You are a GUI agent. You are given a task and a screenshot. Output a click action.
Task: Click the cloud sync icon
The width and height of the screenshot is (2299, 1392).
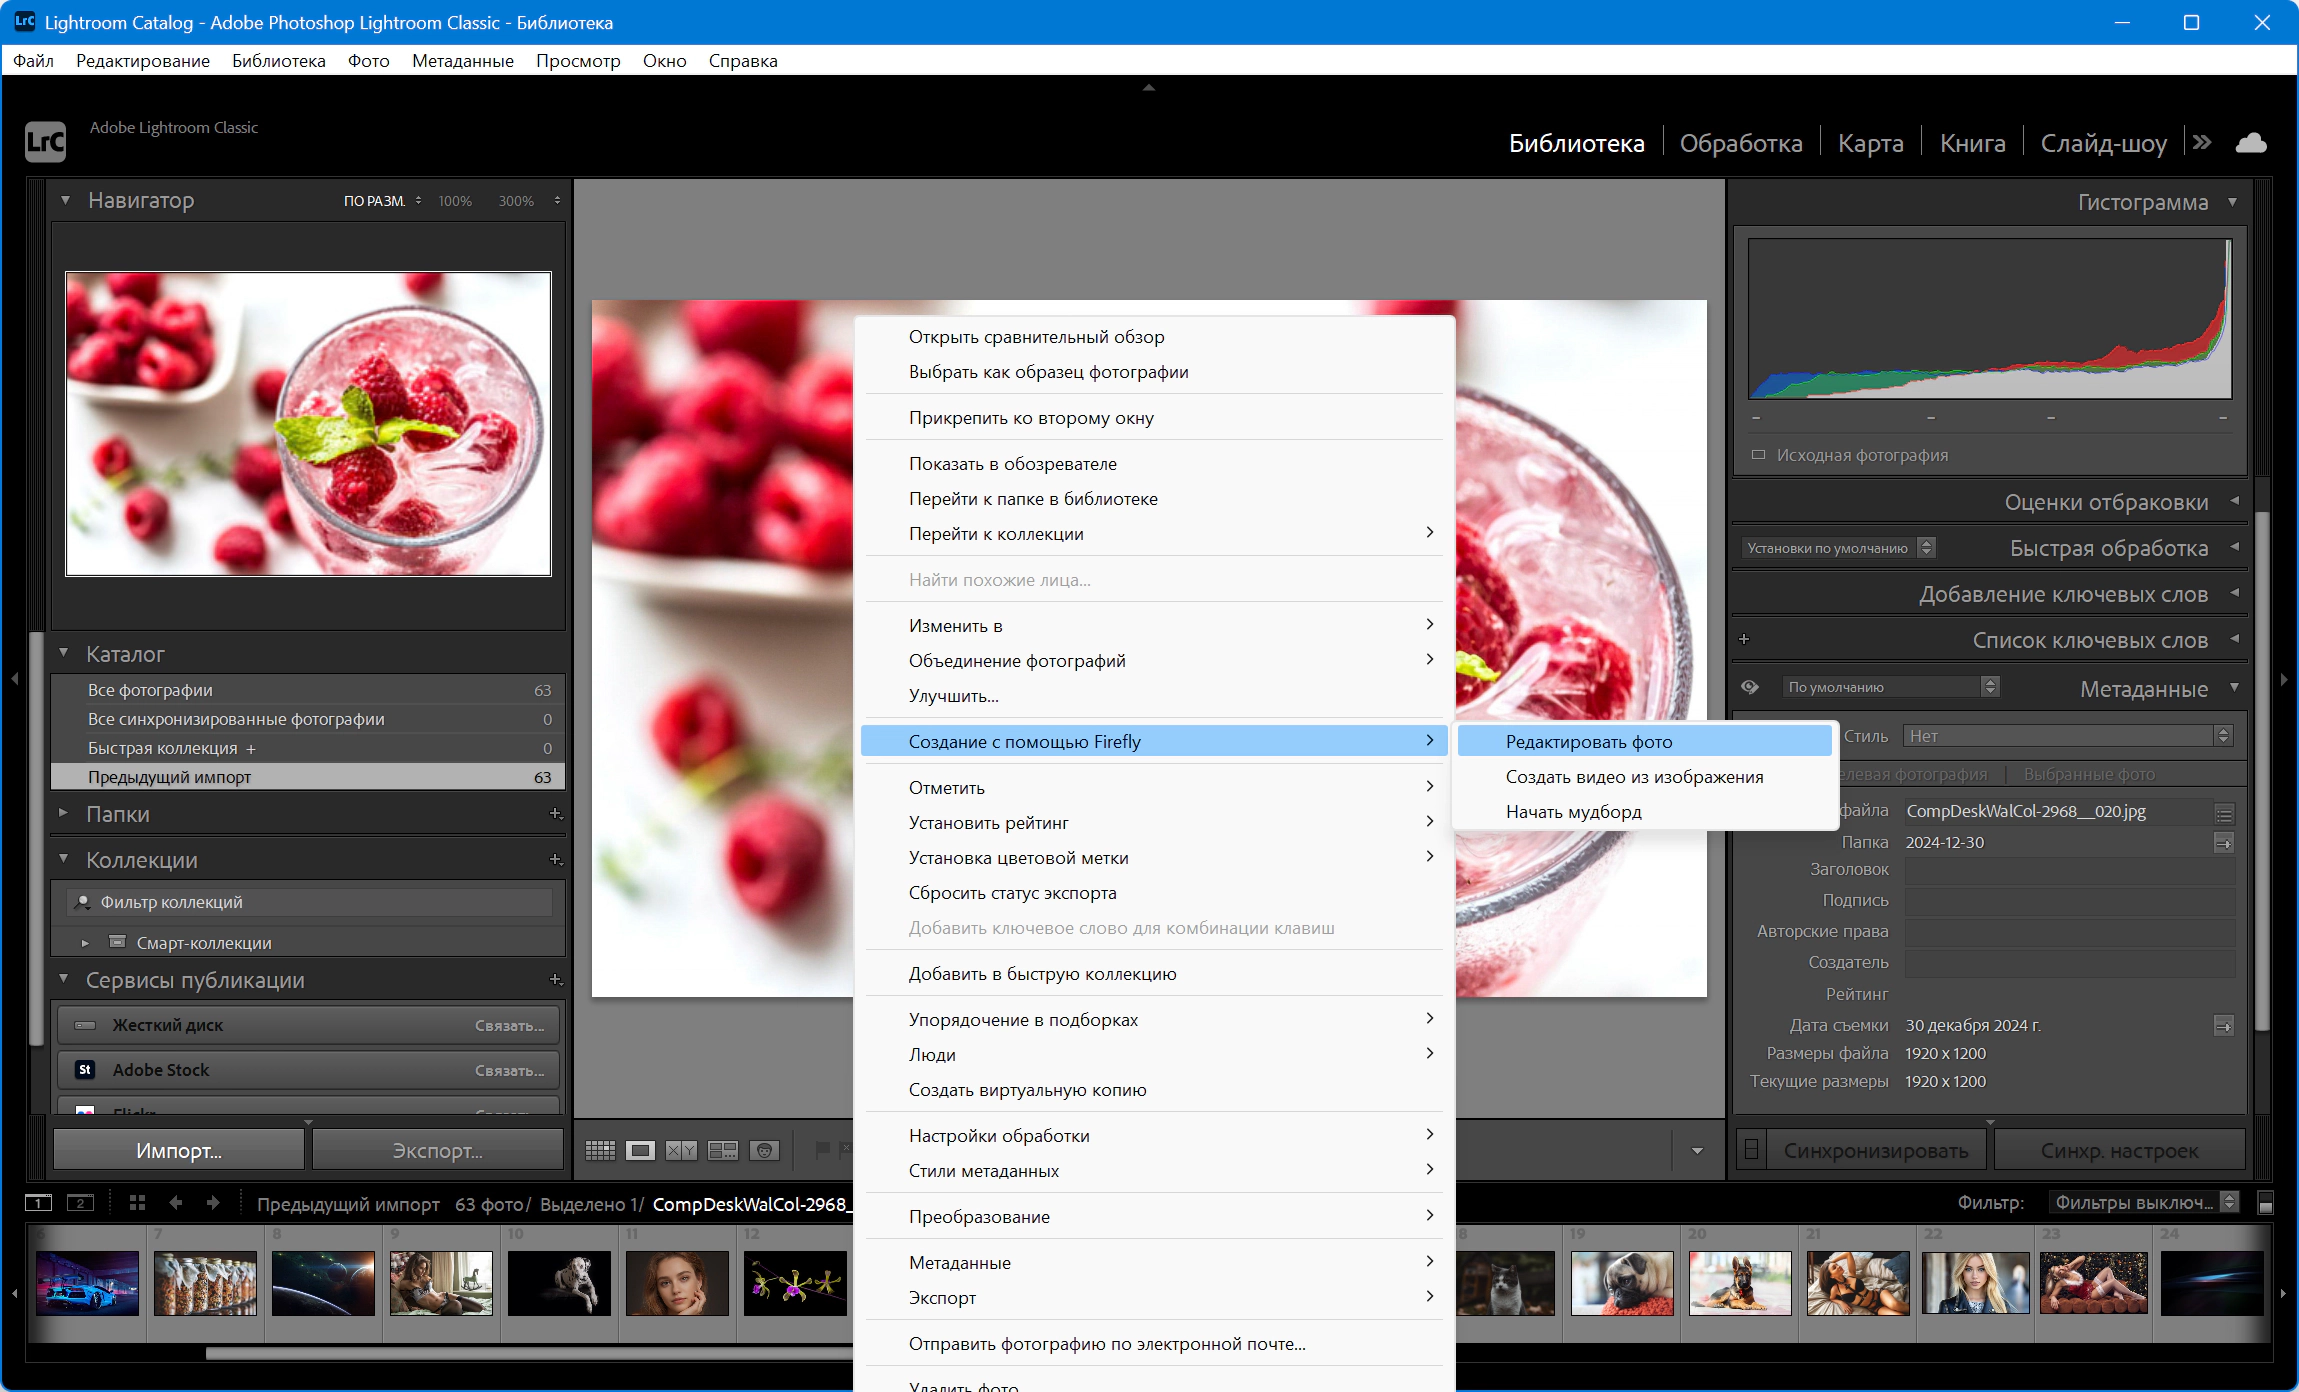[x=2250, y=143]
